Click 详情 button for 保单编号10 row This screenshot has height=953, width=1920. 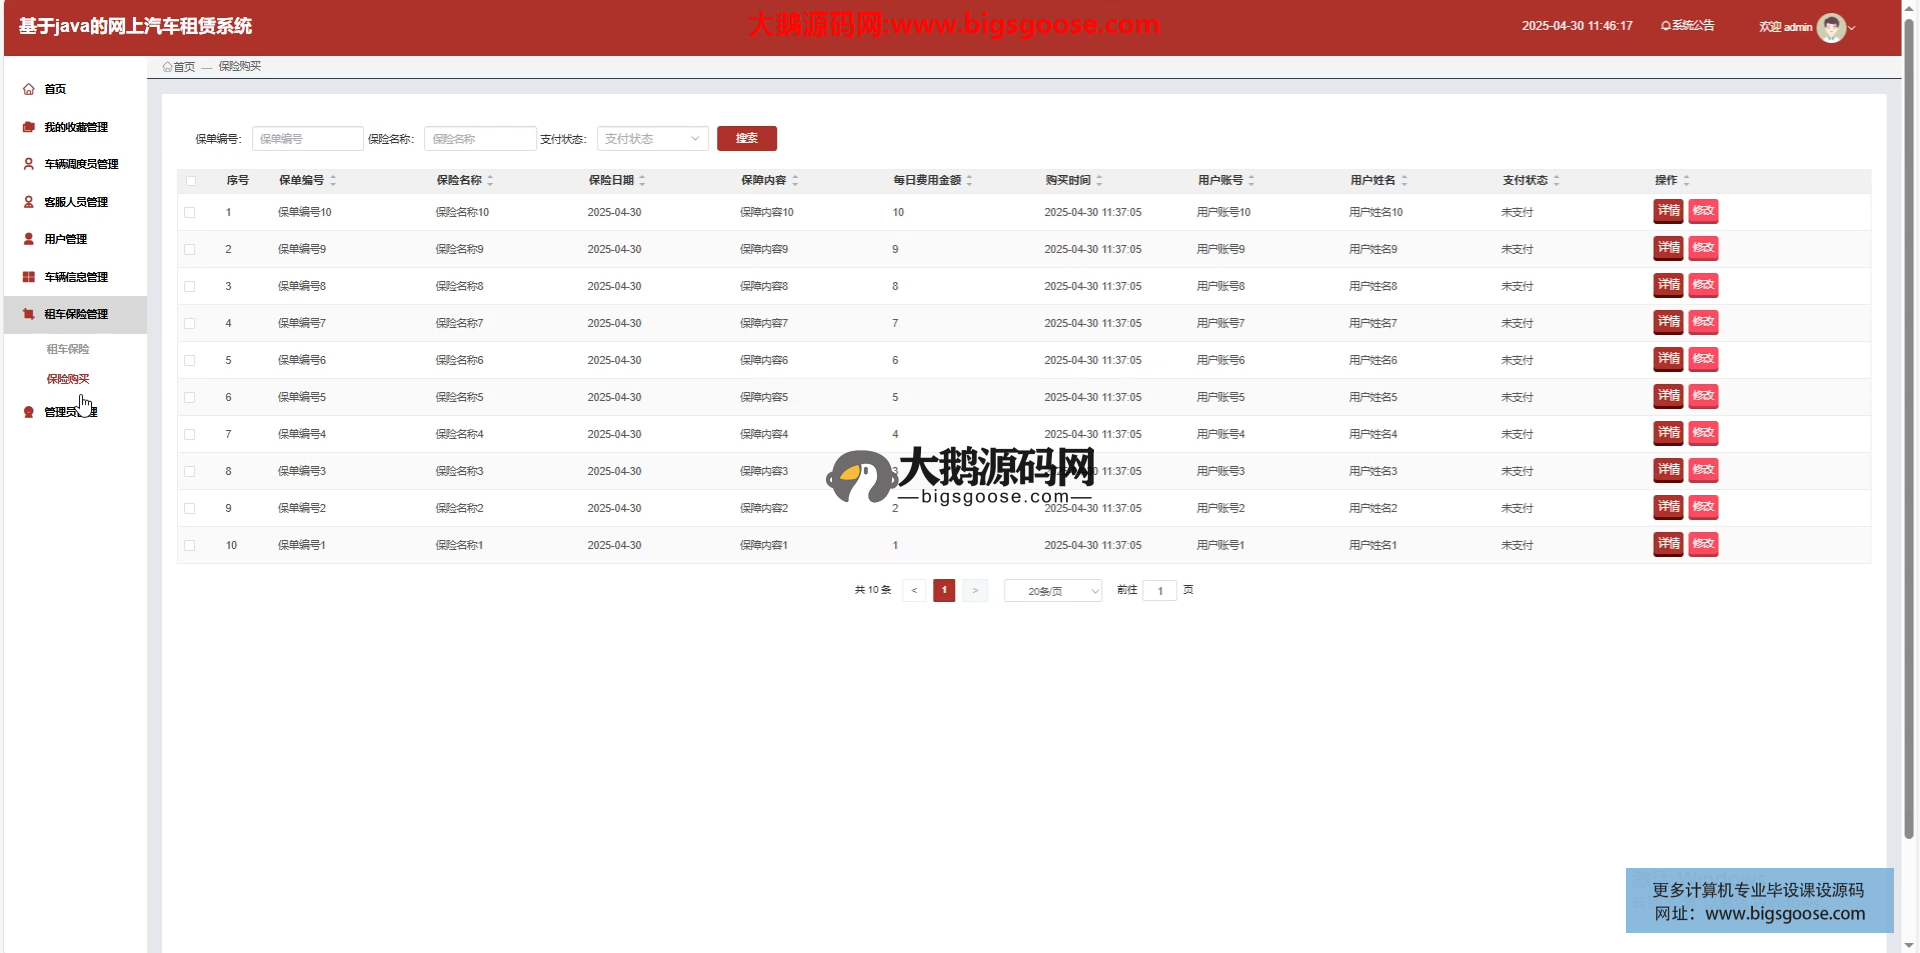coord(1668,211)
